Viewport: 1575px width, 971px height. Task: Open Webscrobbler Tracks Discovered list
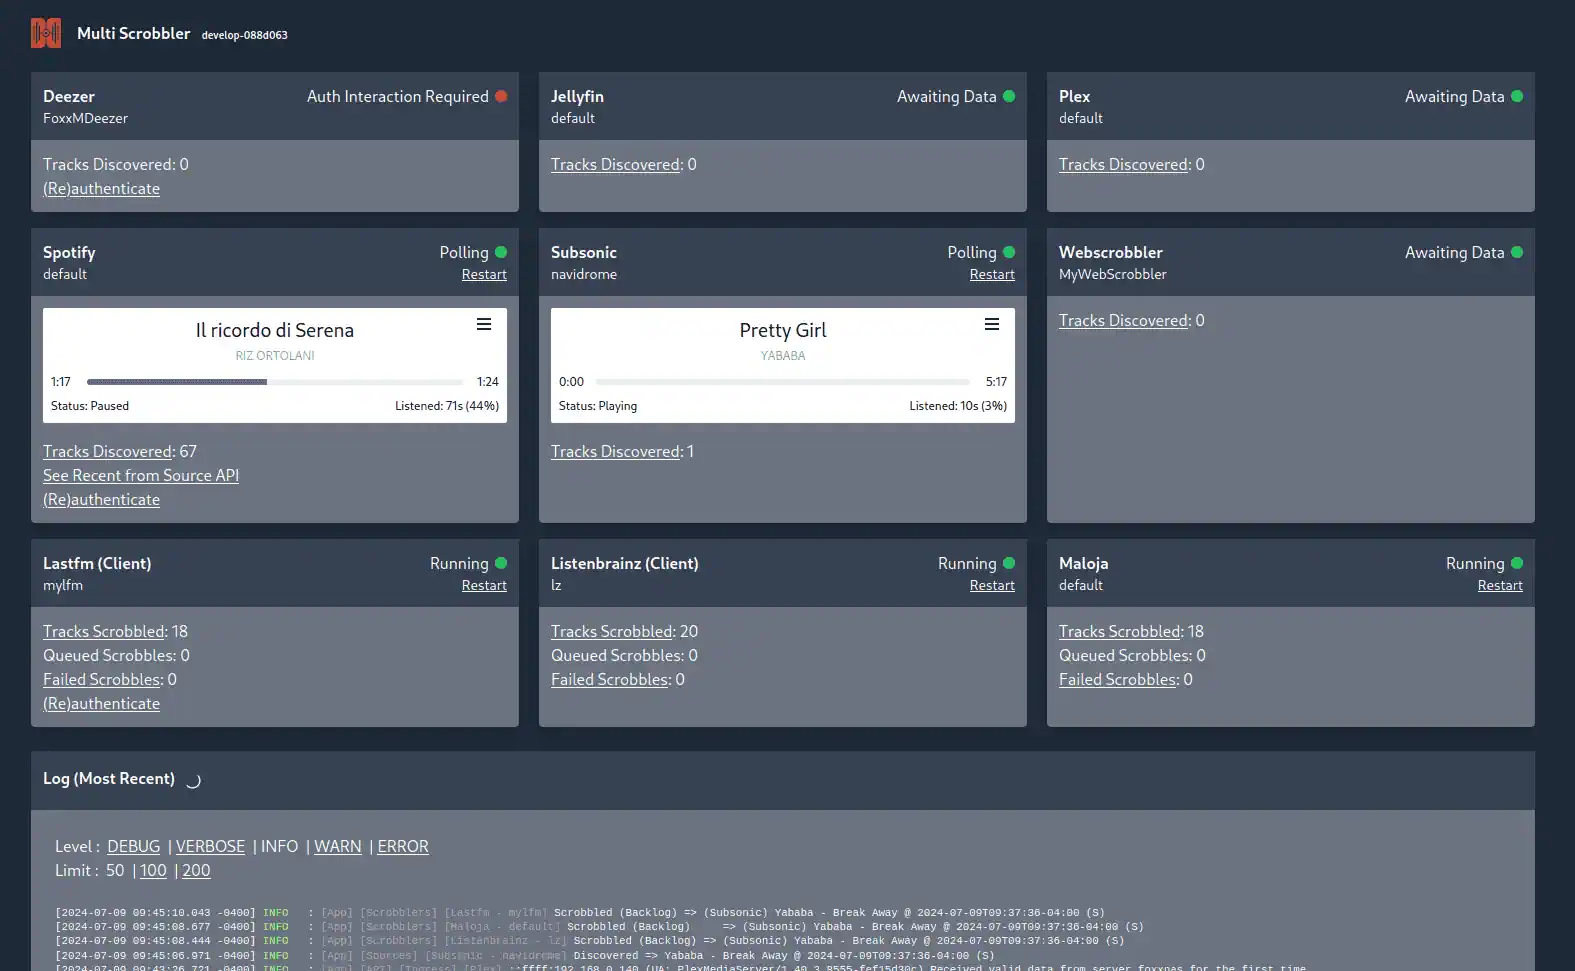click(1123, 320)
